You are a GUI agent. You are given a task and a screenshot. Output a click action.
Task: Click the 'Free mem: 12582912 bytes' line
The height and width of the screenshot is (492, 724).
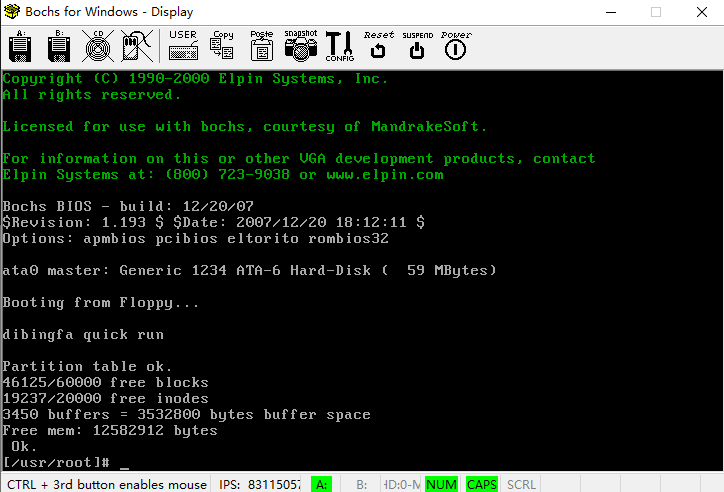coord(110,431)
